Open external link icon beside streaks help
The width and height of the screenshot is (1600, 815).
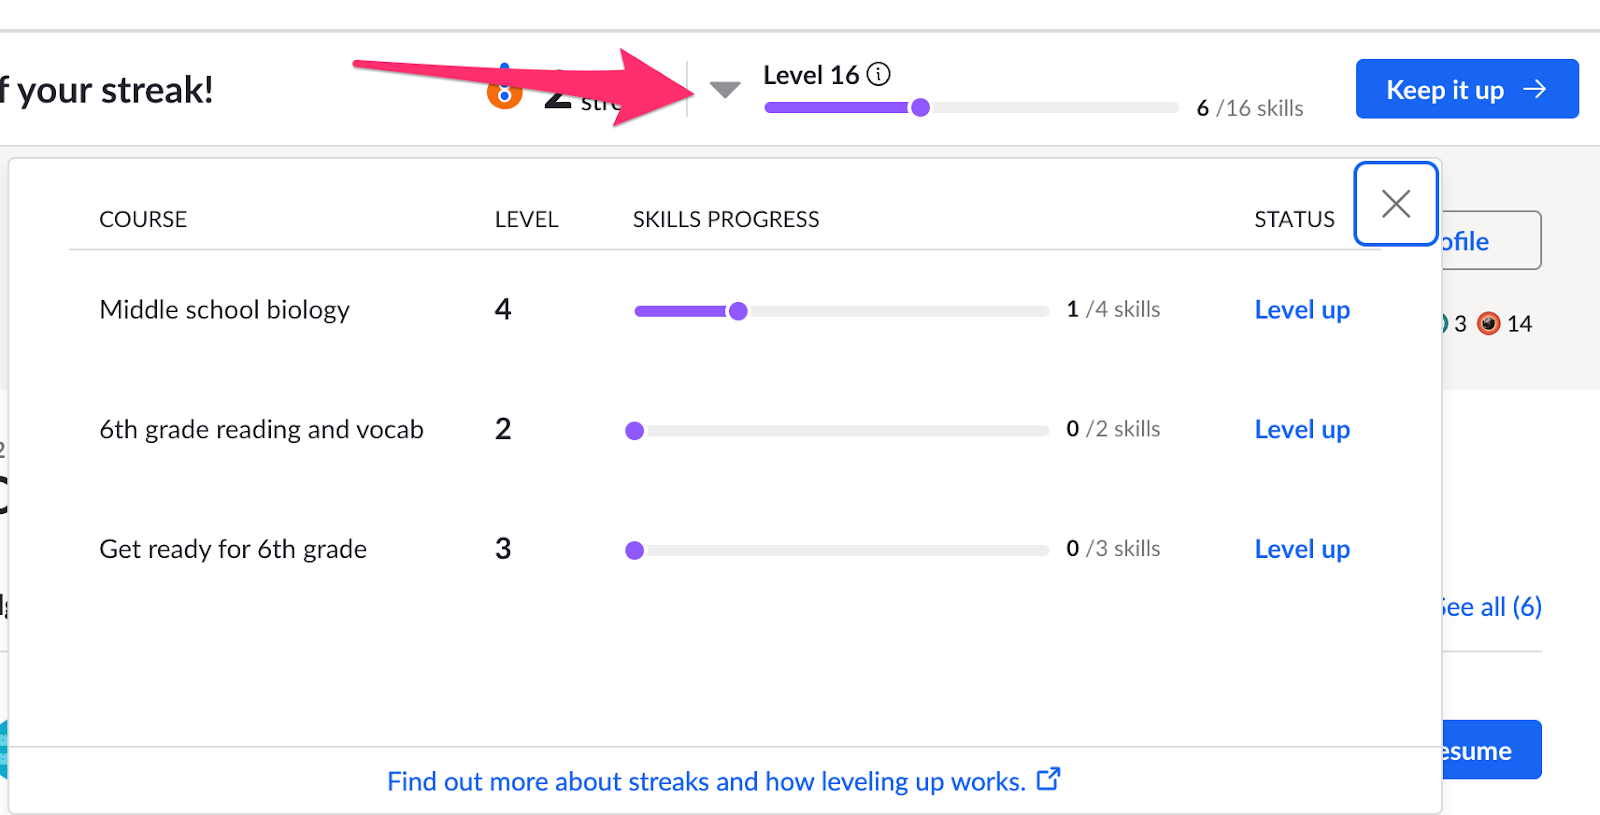point(1048,779)
